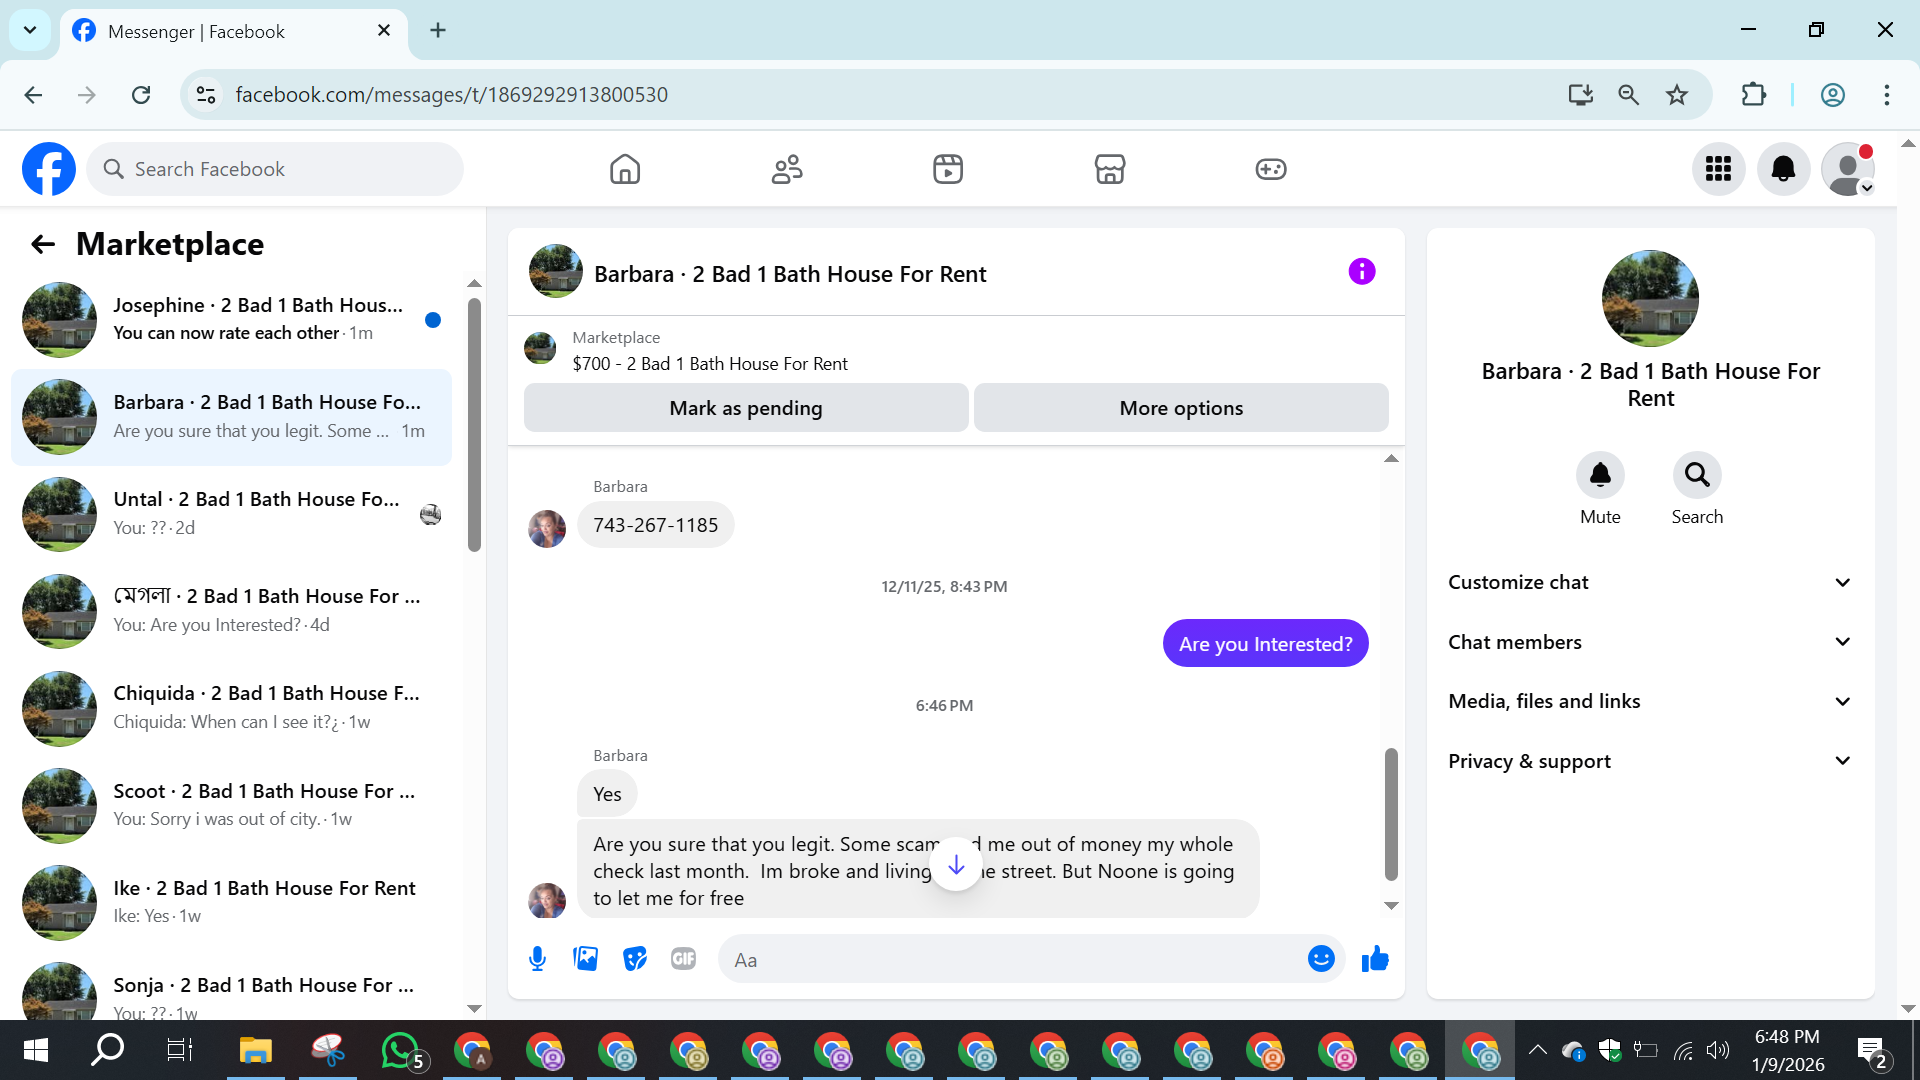
Task: Expand Privacy & support section
Action: tap(1650, 761)
